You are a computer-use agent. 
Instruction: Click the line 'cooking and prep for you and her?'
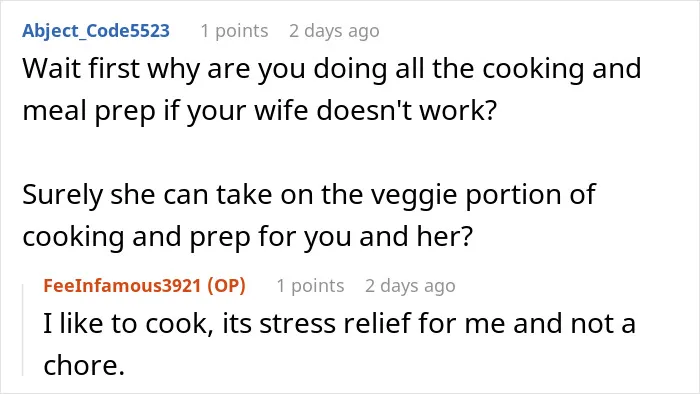(247, 236)
